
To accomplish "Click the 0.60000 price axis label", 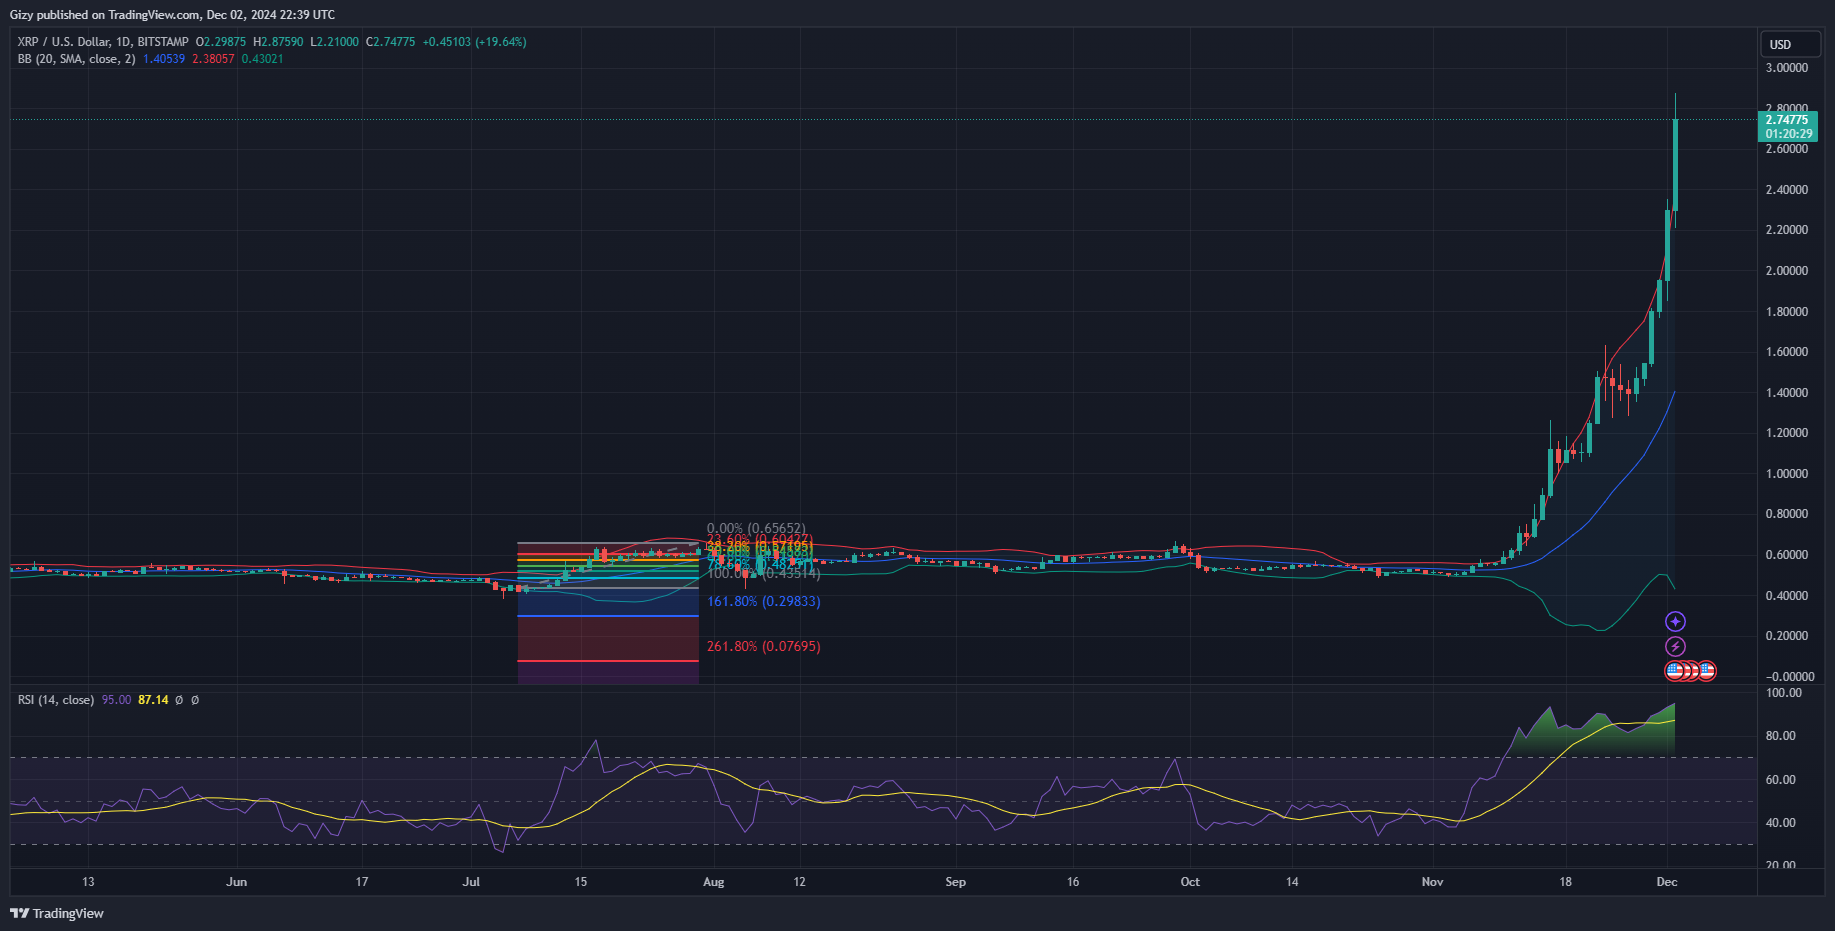I will (1787, 555).
